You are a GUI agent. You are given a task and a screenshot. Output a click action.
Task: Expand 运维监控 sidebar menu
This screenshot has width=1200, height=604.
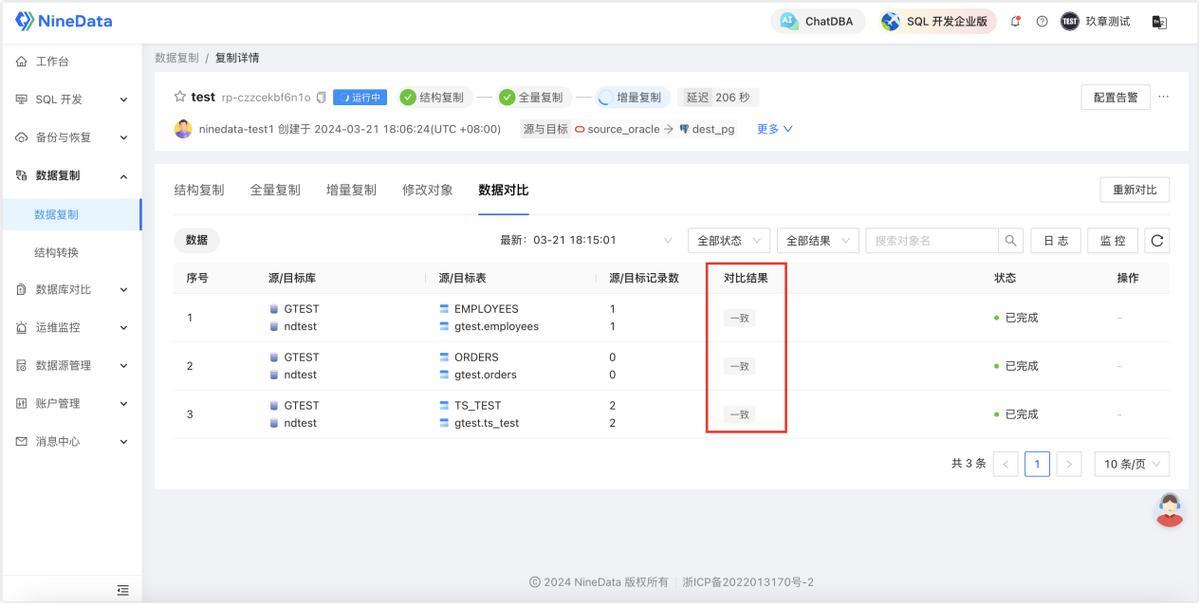pyautogui.click(x=71, y=327)
